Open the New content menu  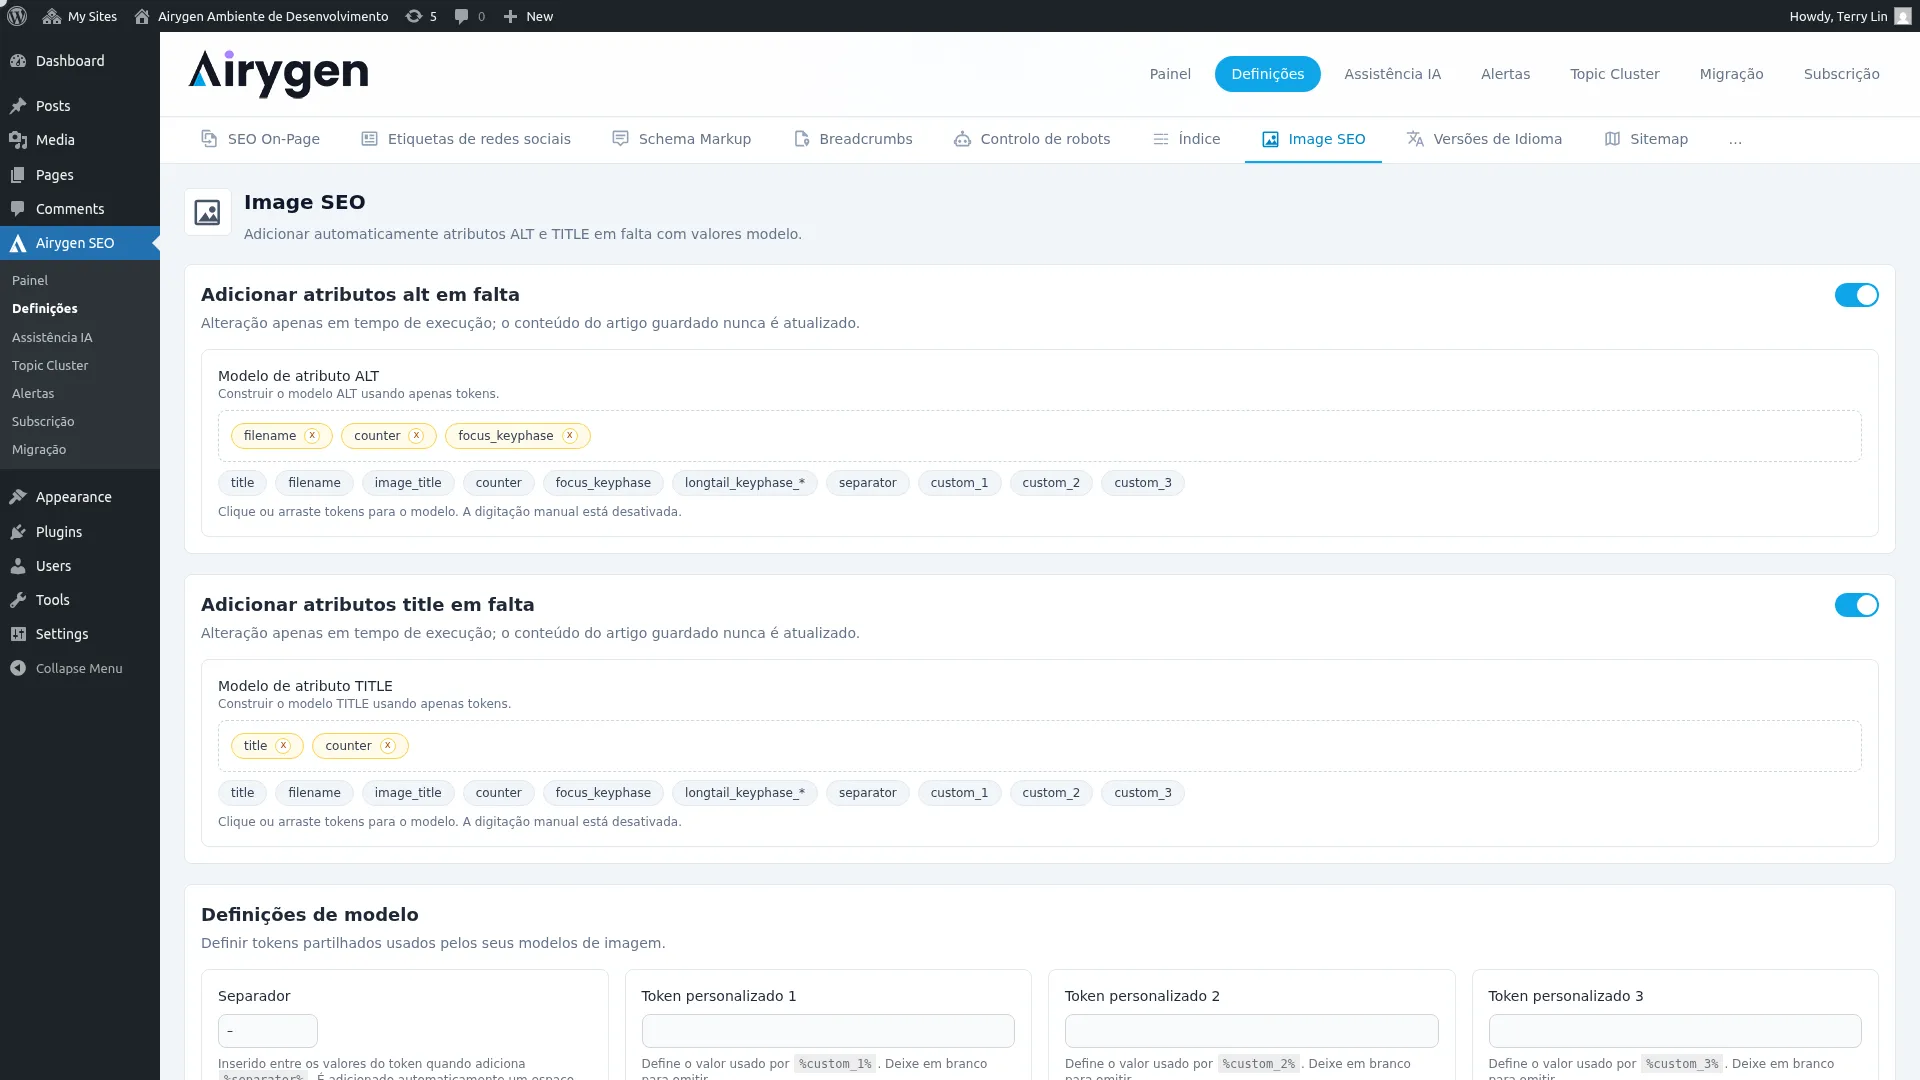[x=528, y=16]
